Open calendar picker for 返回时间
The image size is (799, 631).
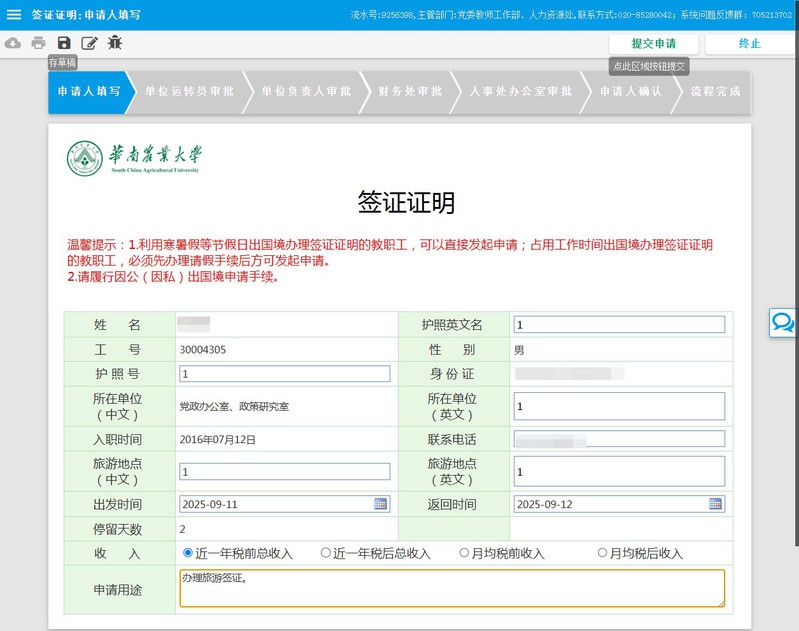click(x=715, y=504)
